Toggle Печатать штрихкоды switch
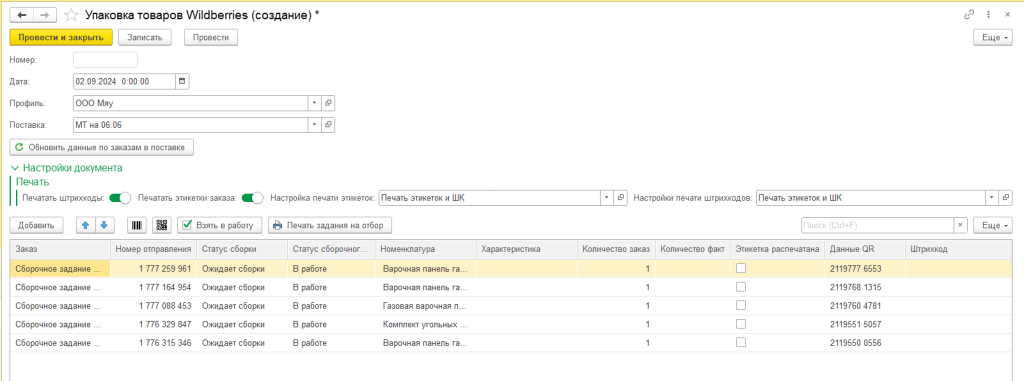 (x=120, y=197)
